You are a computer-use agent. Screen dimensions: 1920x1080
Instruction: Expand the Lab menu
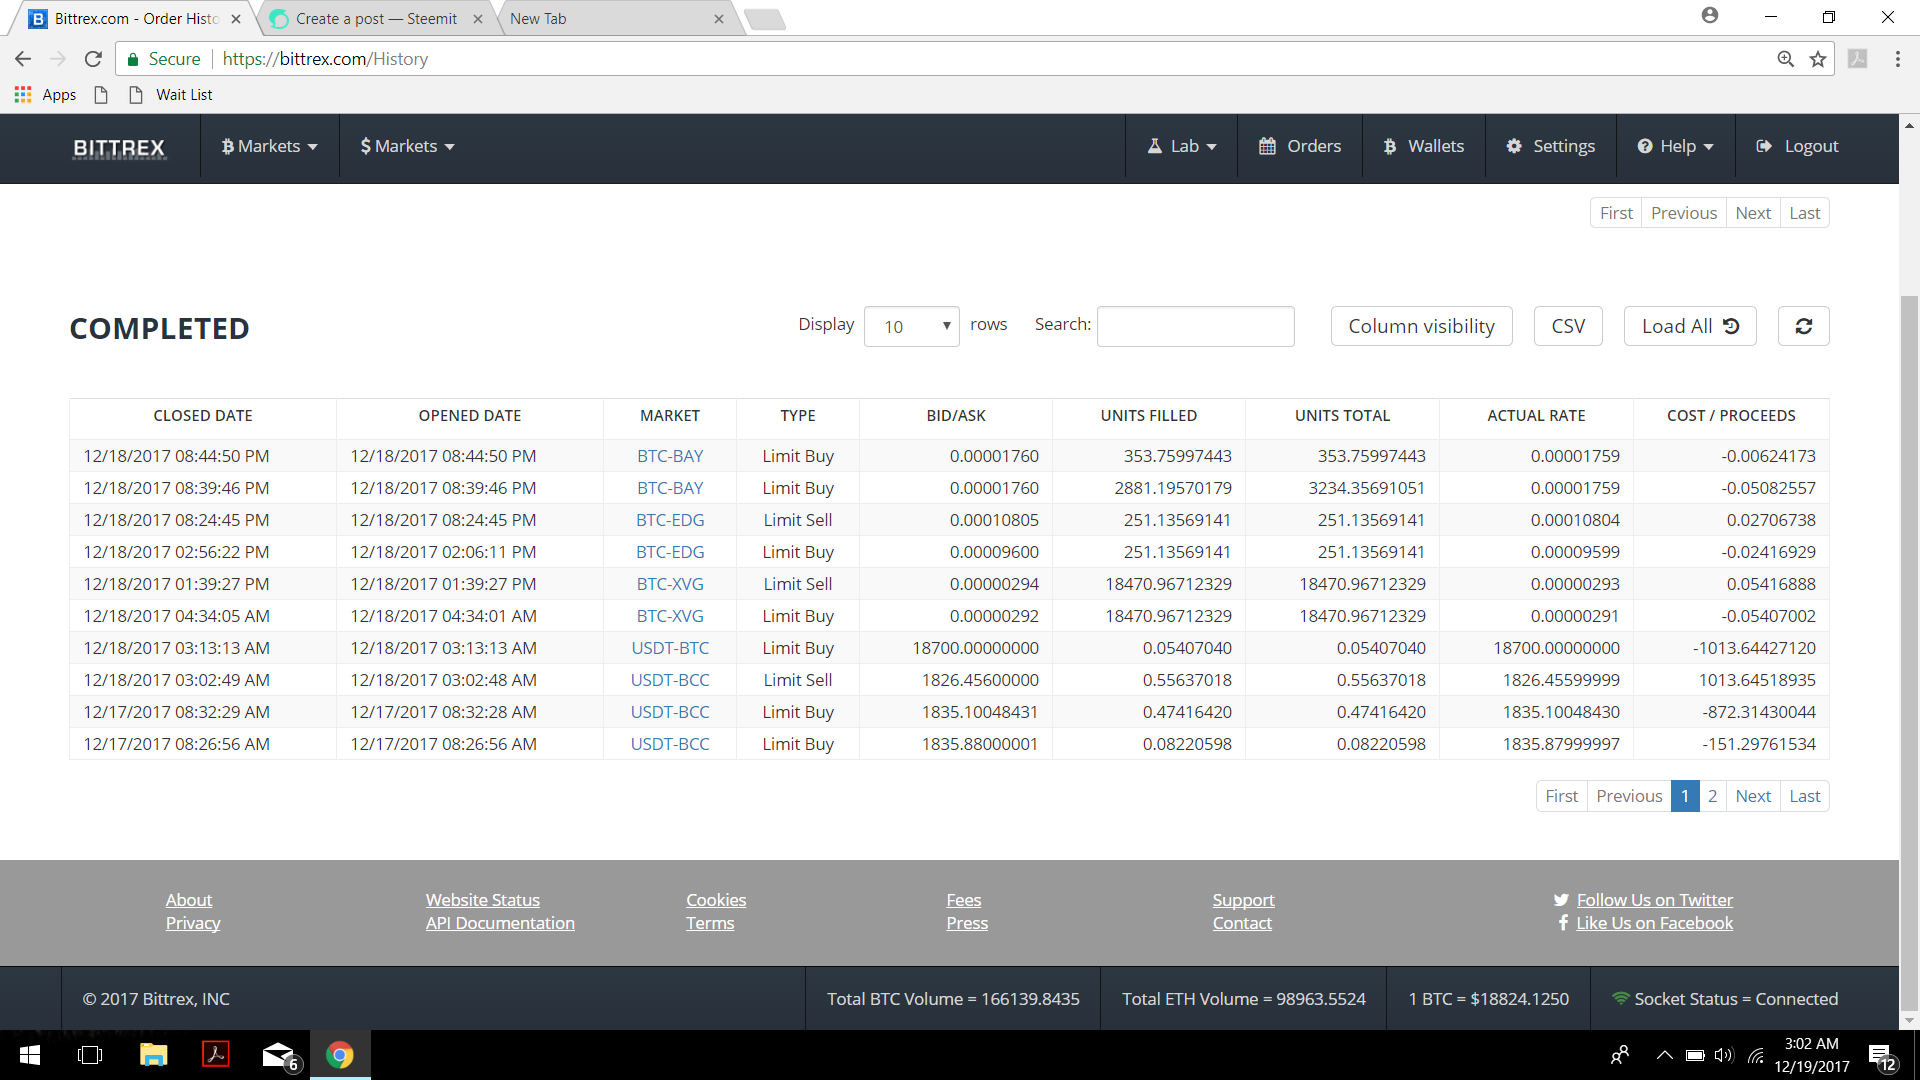click(x=1181, y=146)
